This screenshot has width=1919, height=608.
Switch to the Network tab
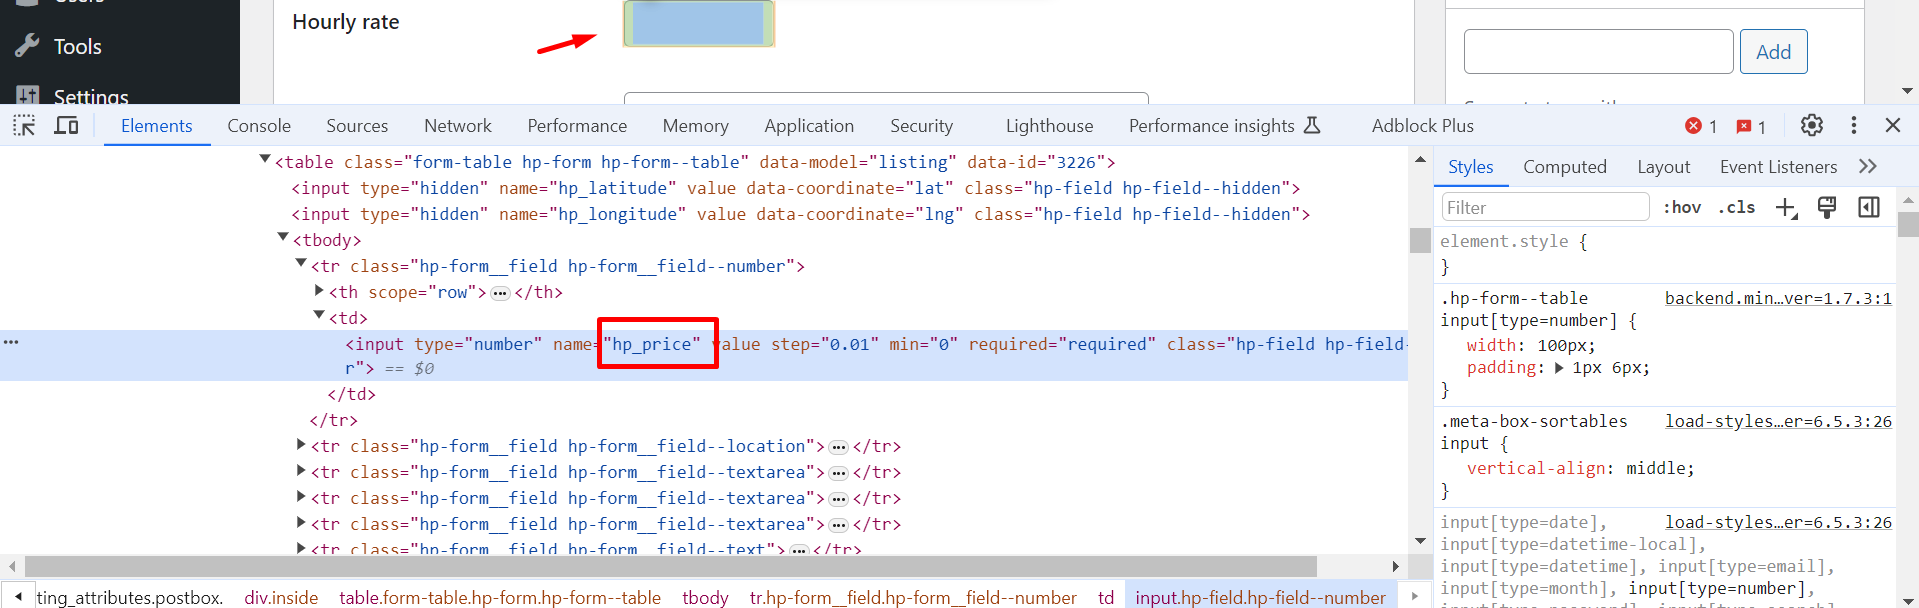coord(458,126)
